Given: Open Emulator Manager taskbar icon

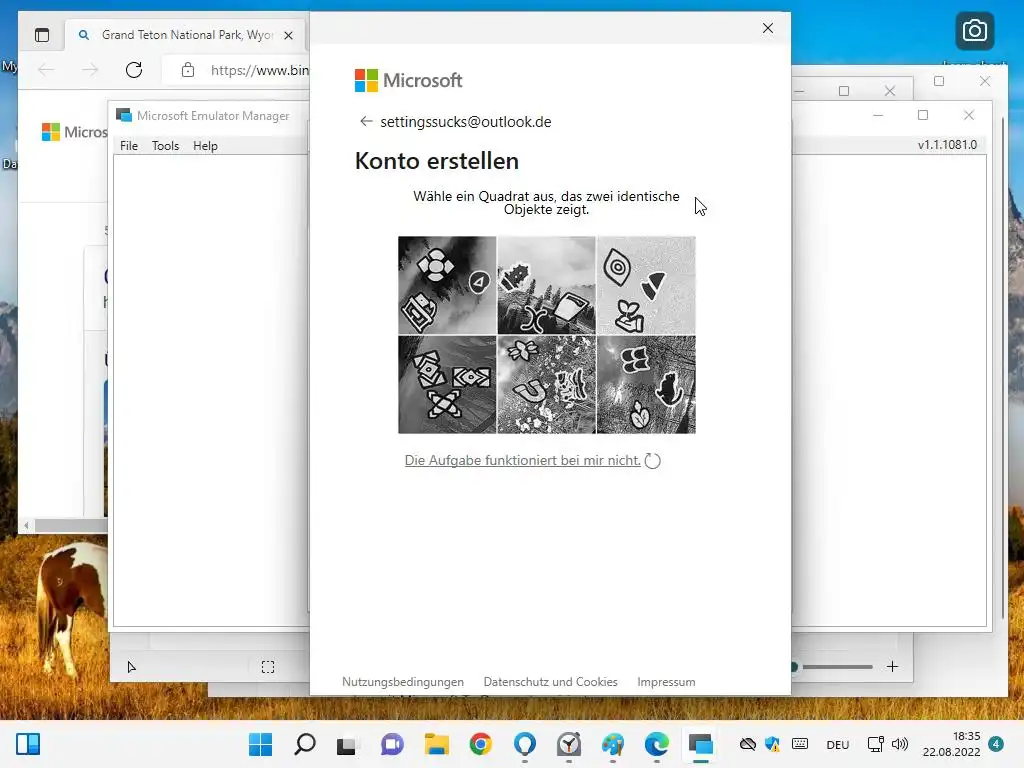Looking at the screenshot, I should (701, 744).
